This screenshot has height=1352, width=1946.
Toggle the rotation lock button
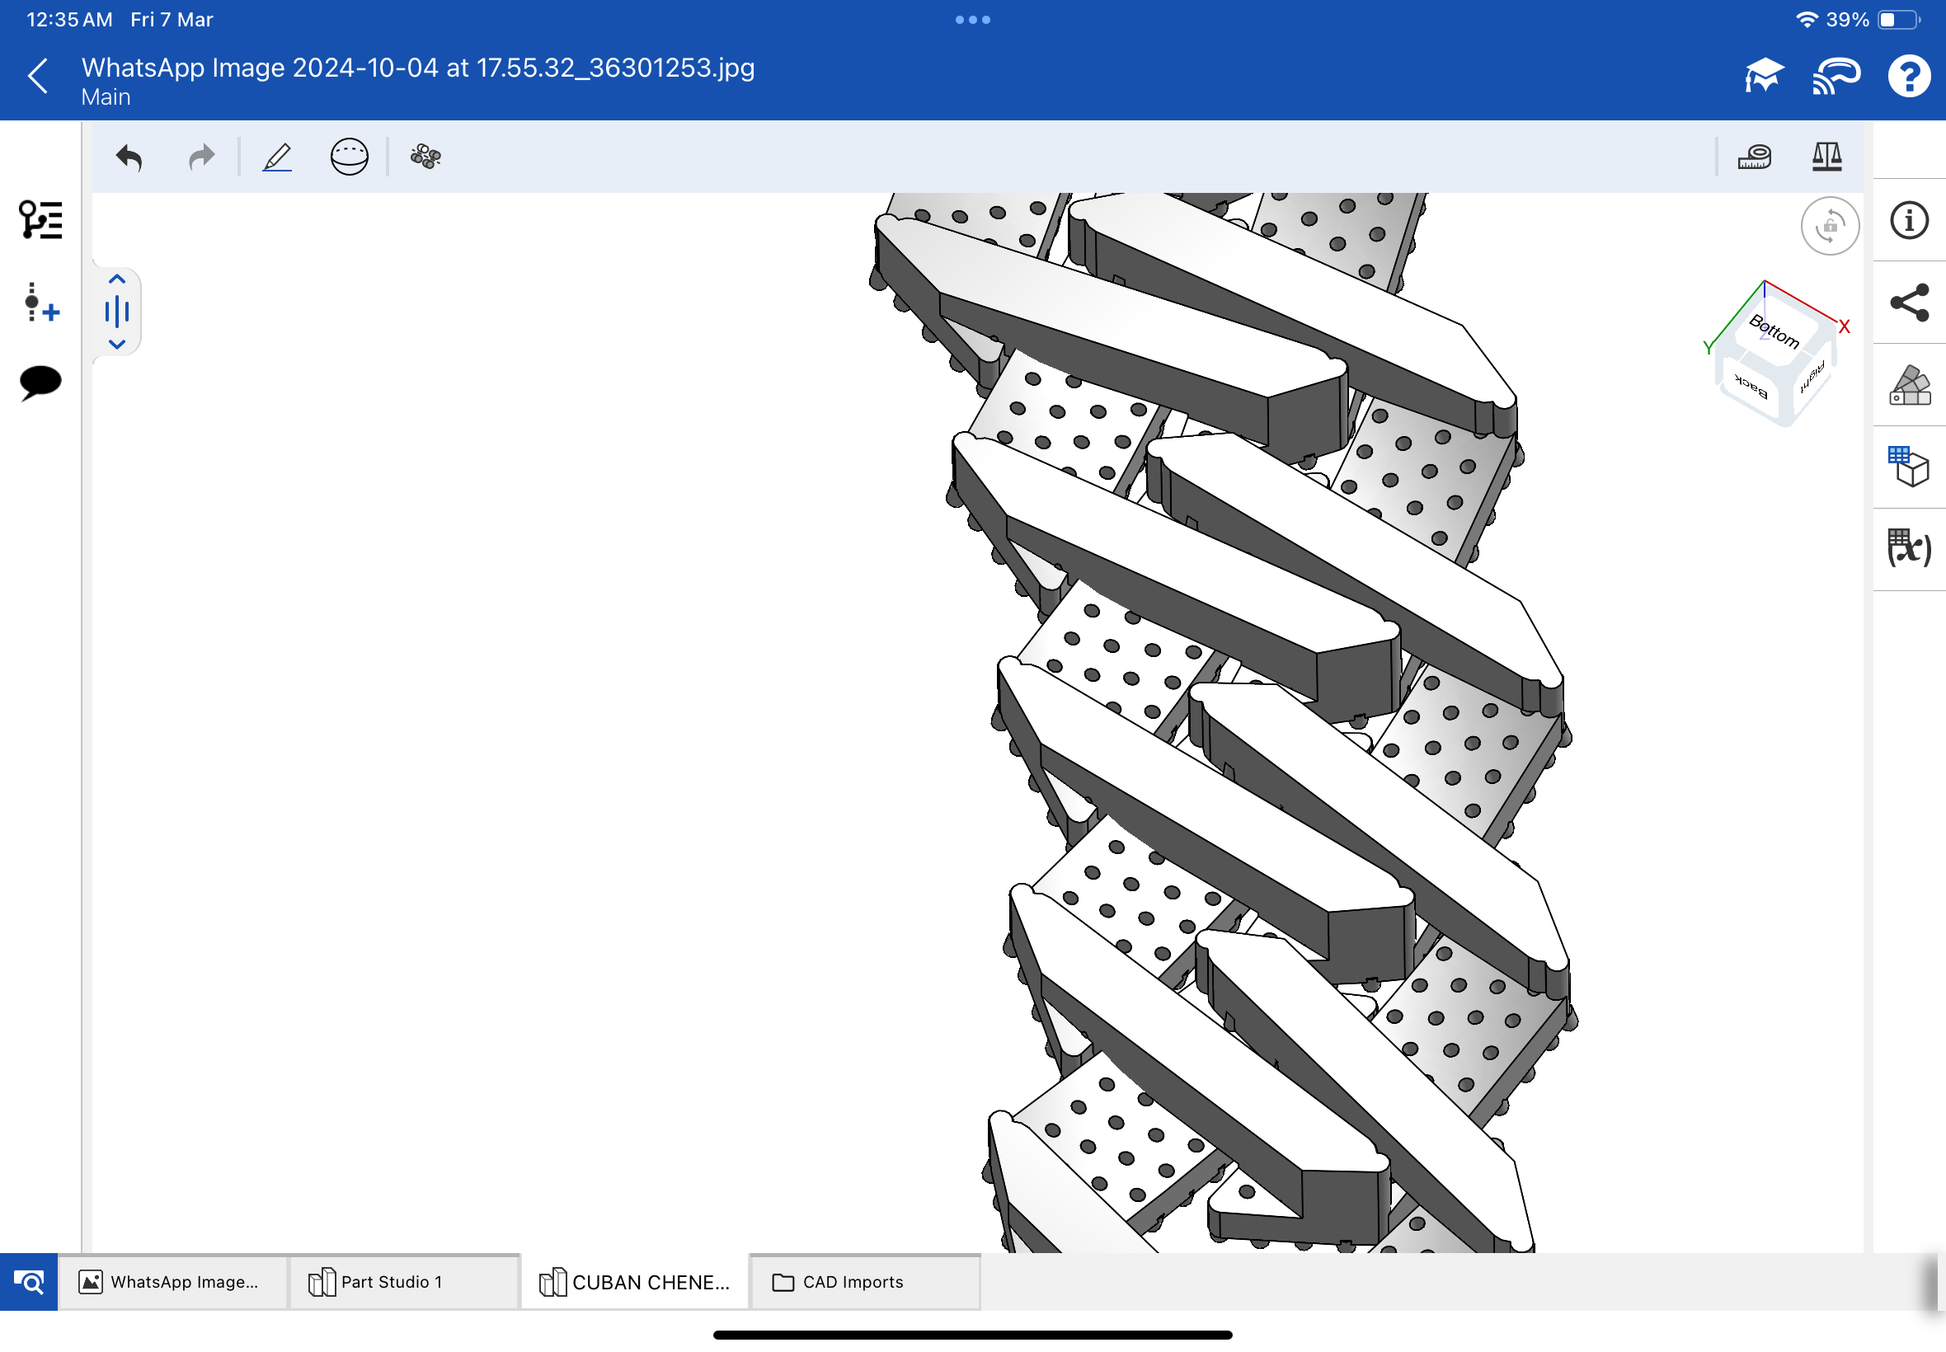click(x=1829, y=226)
